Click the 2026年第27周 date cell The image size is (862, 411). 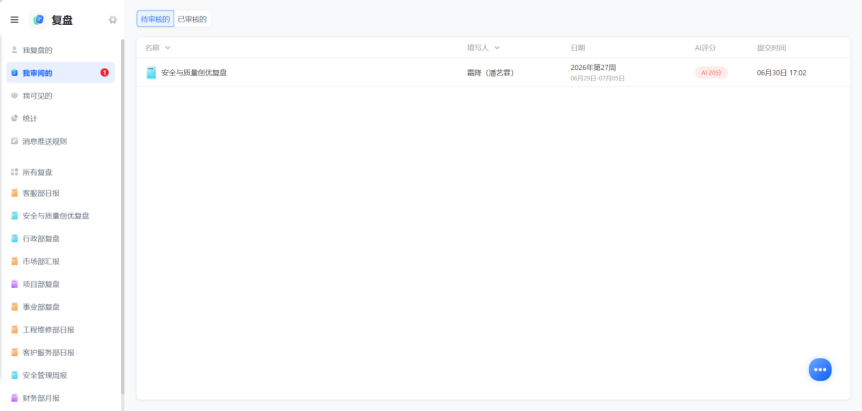[593, 68]
